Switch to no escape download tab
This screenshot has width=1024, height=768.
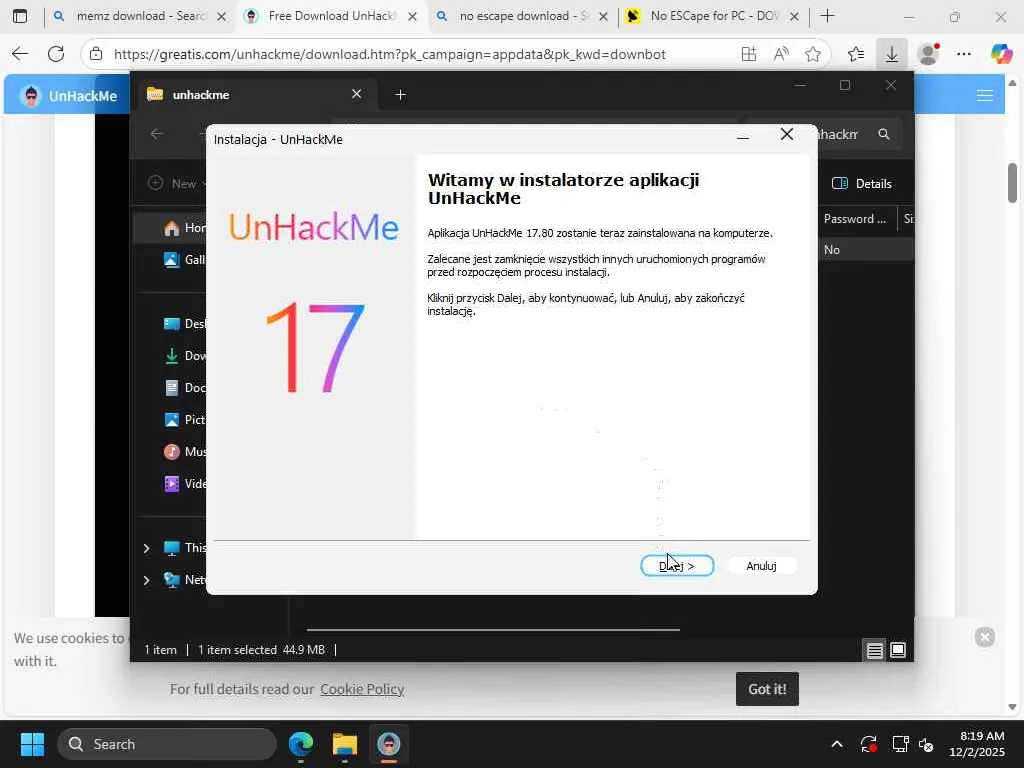(x=523, y=16)
